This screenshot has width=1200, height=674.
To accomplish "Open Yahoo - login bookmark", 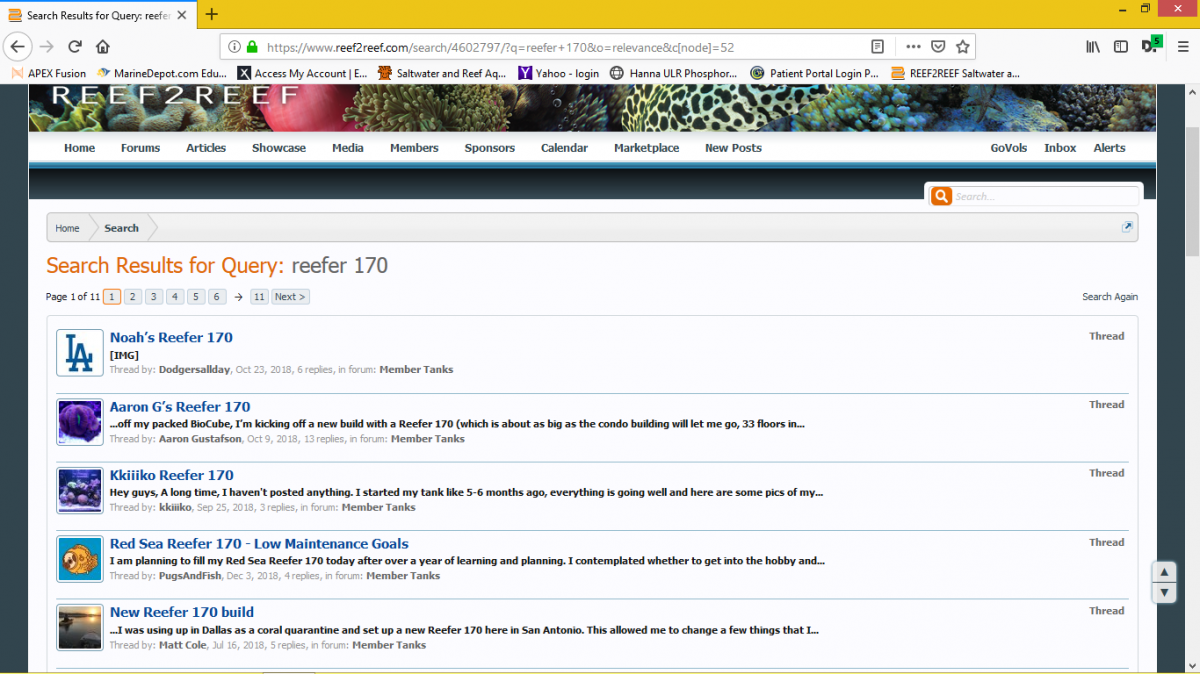I will pyautogui.click(x=558, y=73).
